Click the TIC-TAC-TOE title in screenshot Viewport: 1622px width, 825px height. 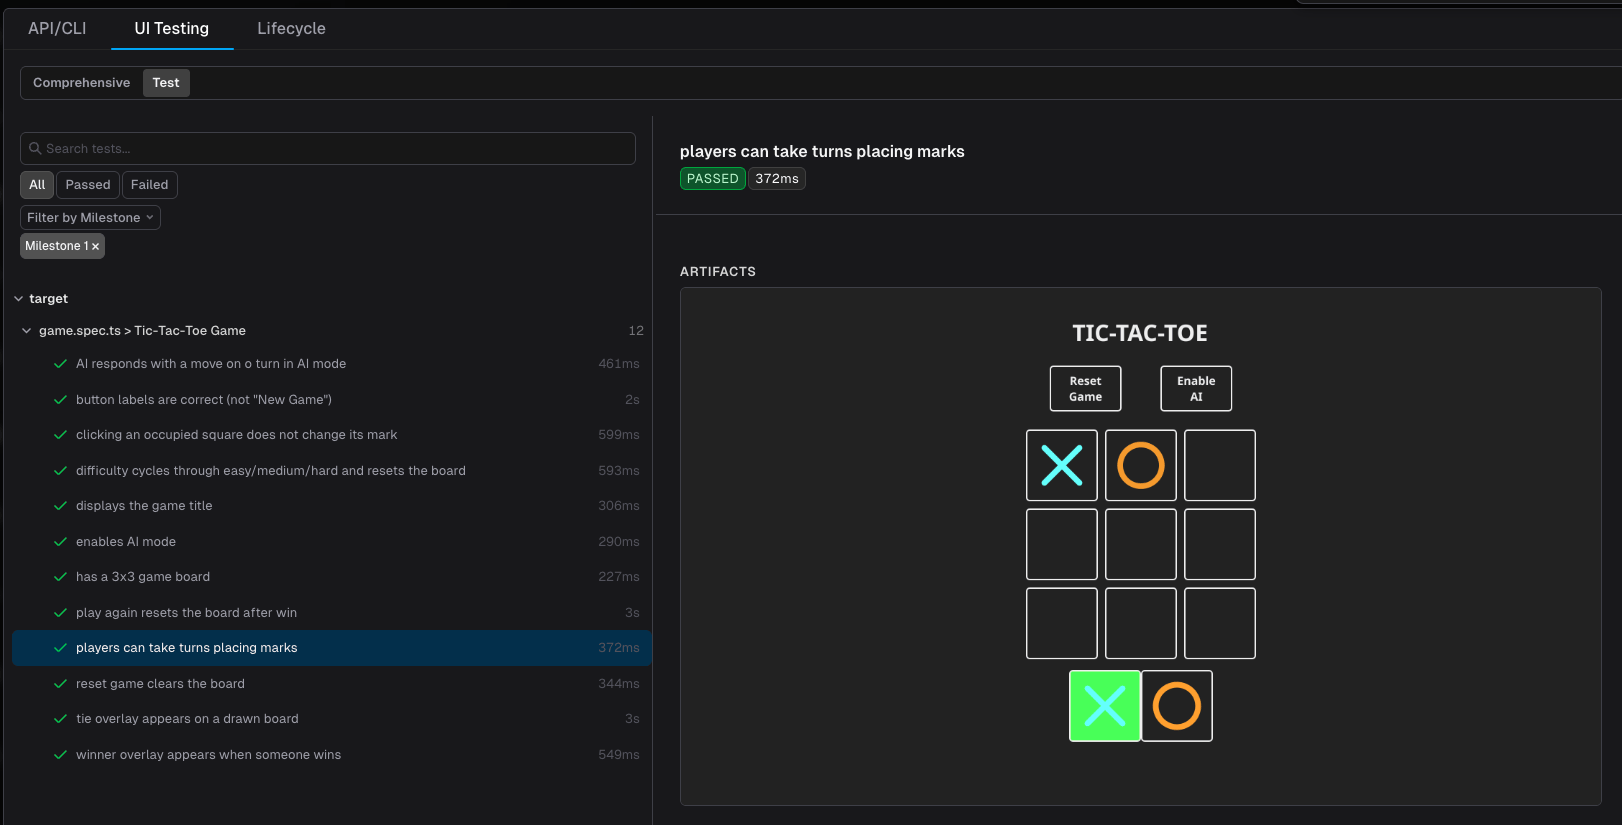[1140, 334]
